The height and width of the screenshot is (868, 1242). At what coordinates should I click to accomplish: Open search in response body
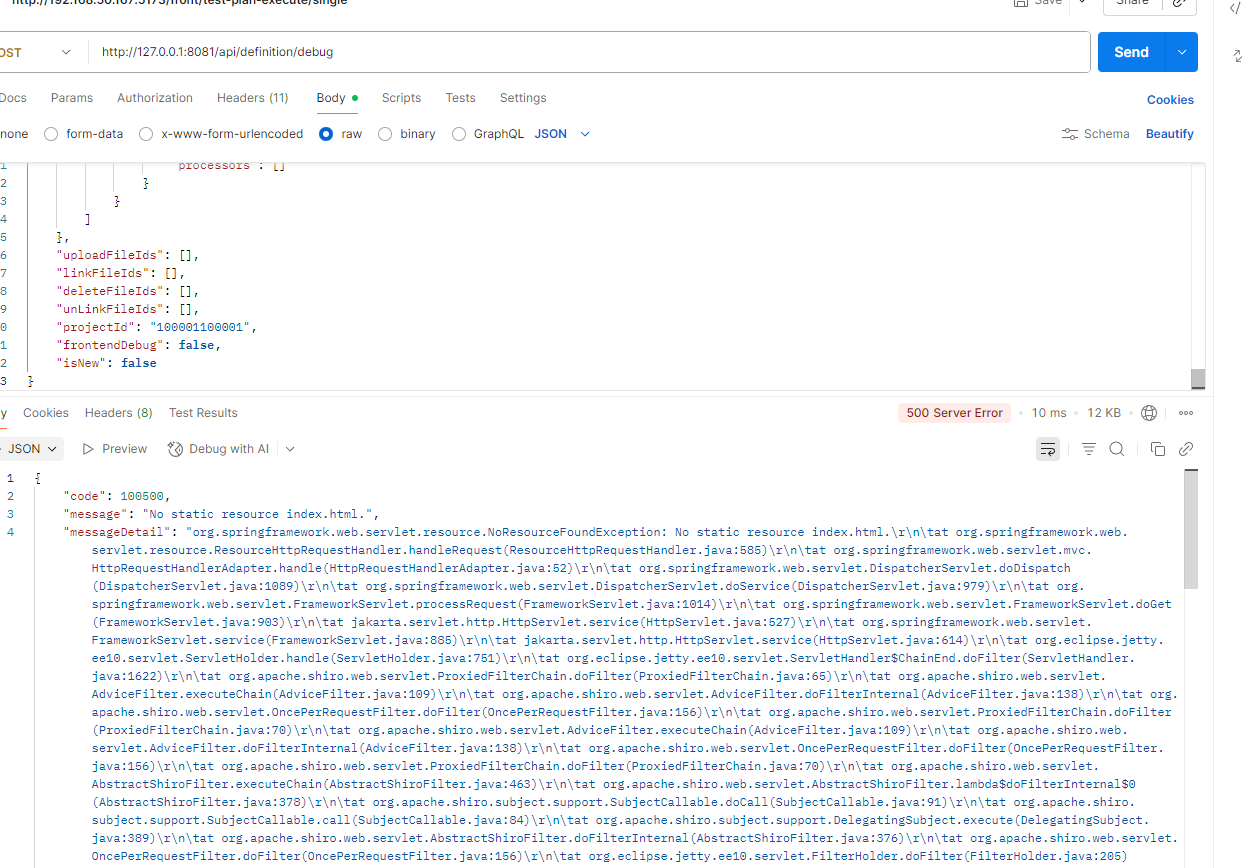pos(1117,449)
